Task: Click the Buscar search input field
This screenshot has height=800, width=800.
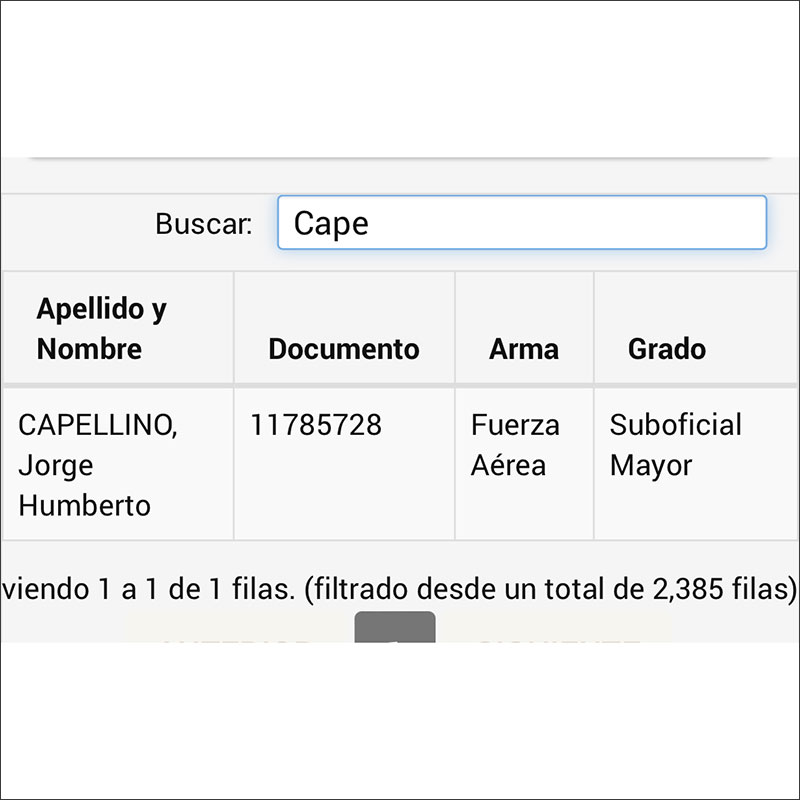Action: [x=521, y=223]
